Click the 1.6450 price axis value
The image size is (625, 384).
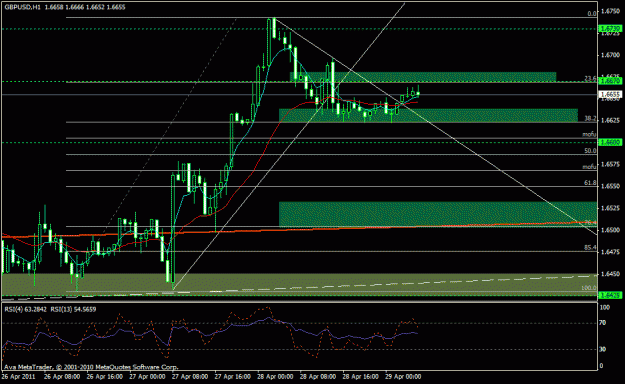click(610, 274)
